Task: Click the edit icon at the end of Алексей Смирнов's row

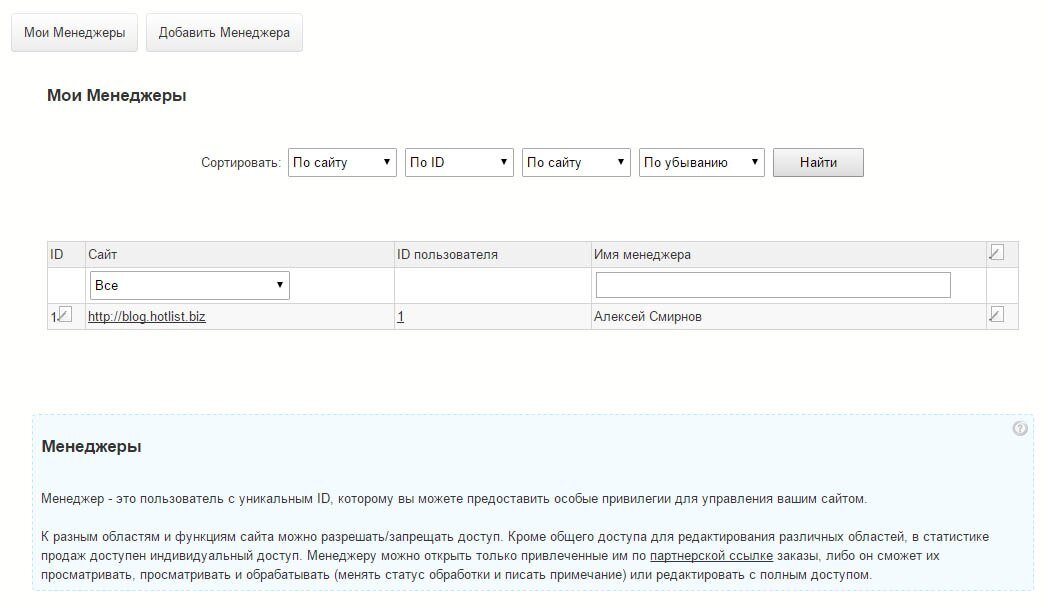Action: 995,315
